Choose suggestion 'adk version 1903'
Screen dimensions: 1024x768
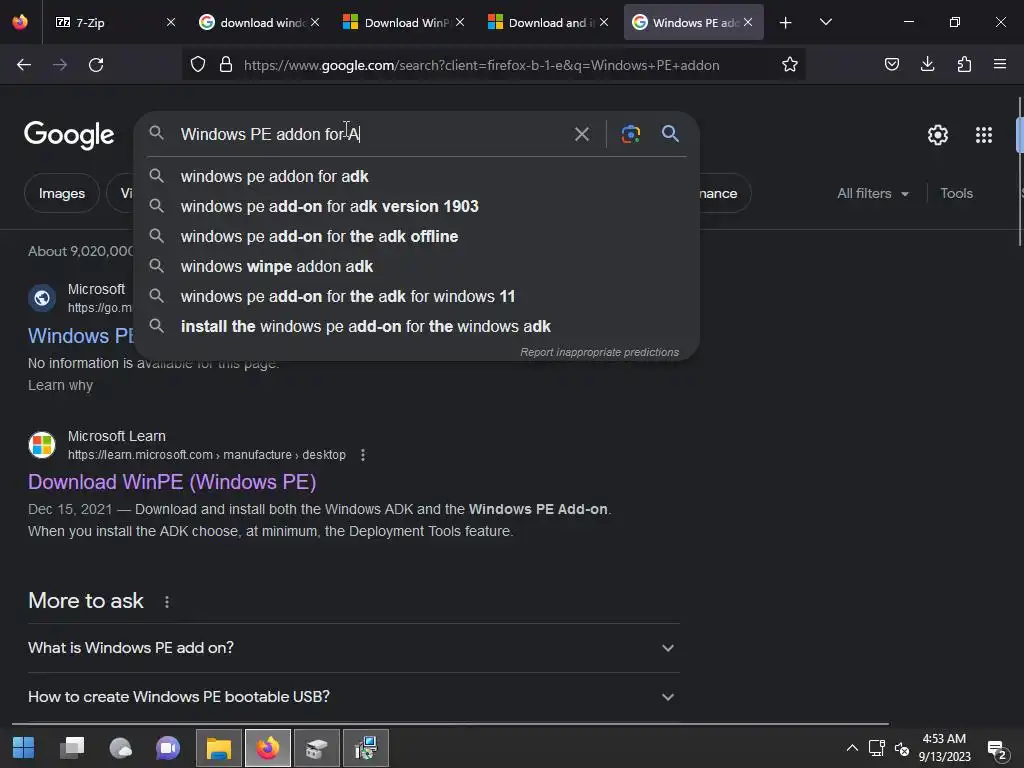click(x=417, y=206)
